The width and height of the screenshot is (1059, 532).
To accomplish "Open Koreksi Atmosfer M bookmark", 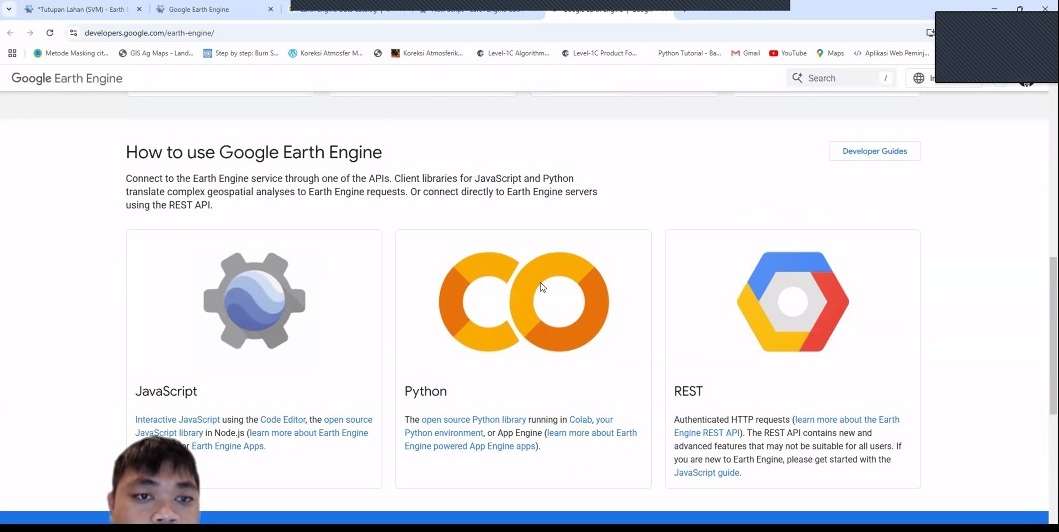I will click(x=326, y=53).
